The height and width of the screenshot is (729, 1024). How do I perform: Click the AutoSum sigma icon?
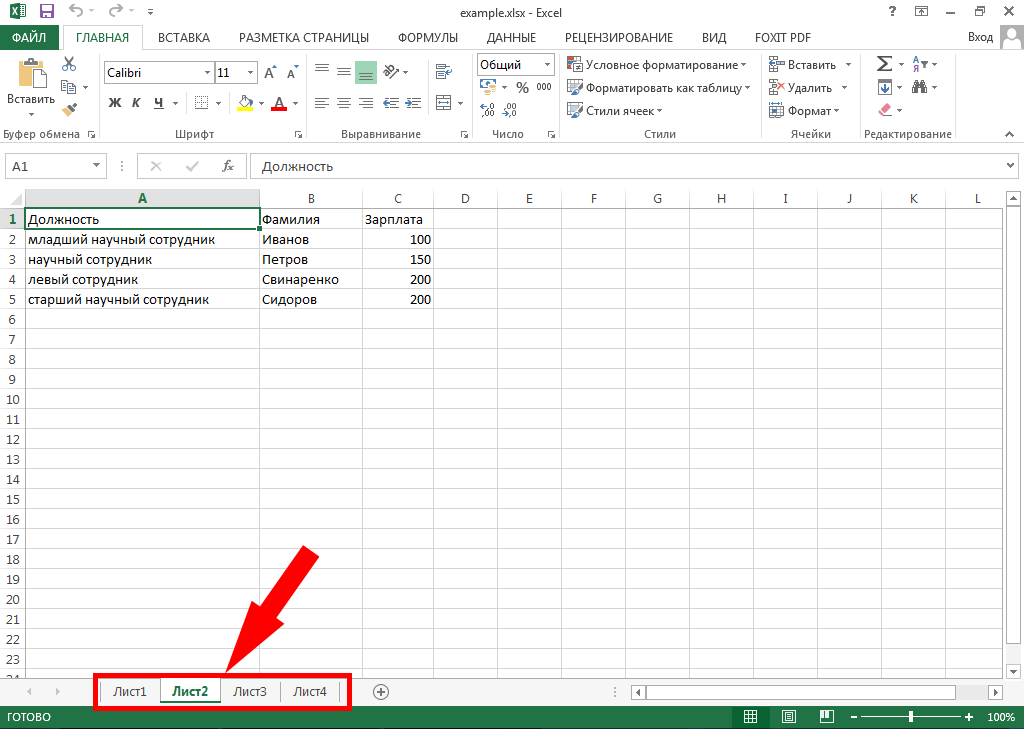(x=883, y=64)
